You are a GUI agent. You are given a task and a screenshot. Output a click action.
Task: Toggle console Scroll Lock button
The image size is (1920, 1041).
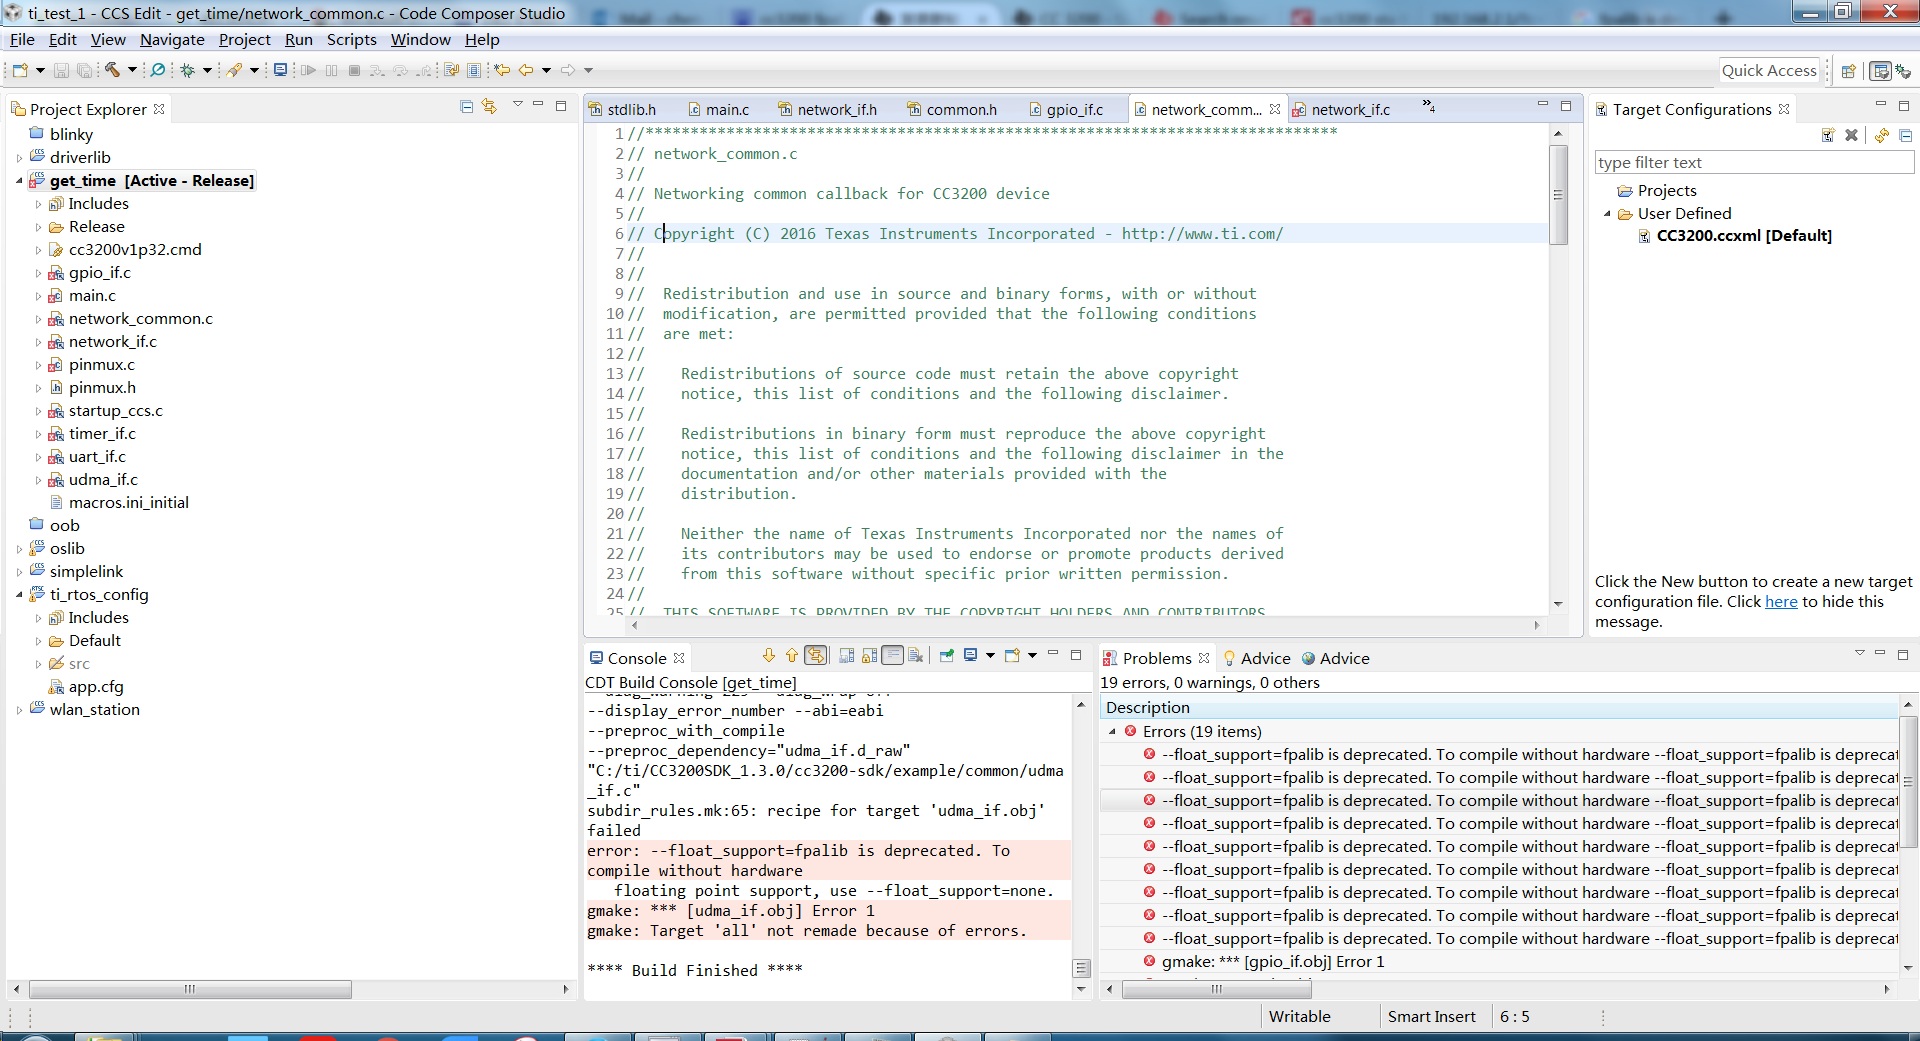click(869, 656)
